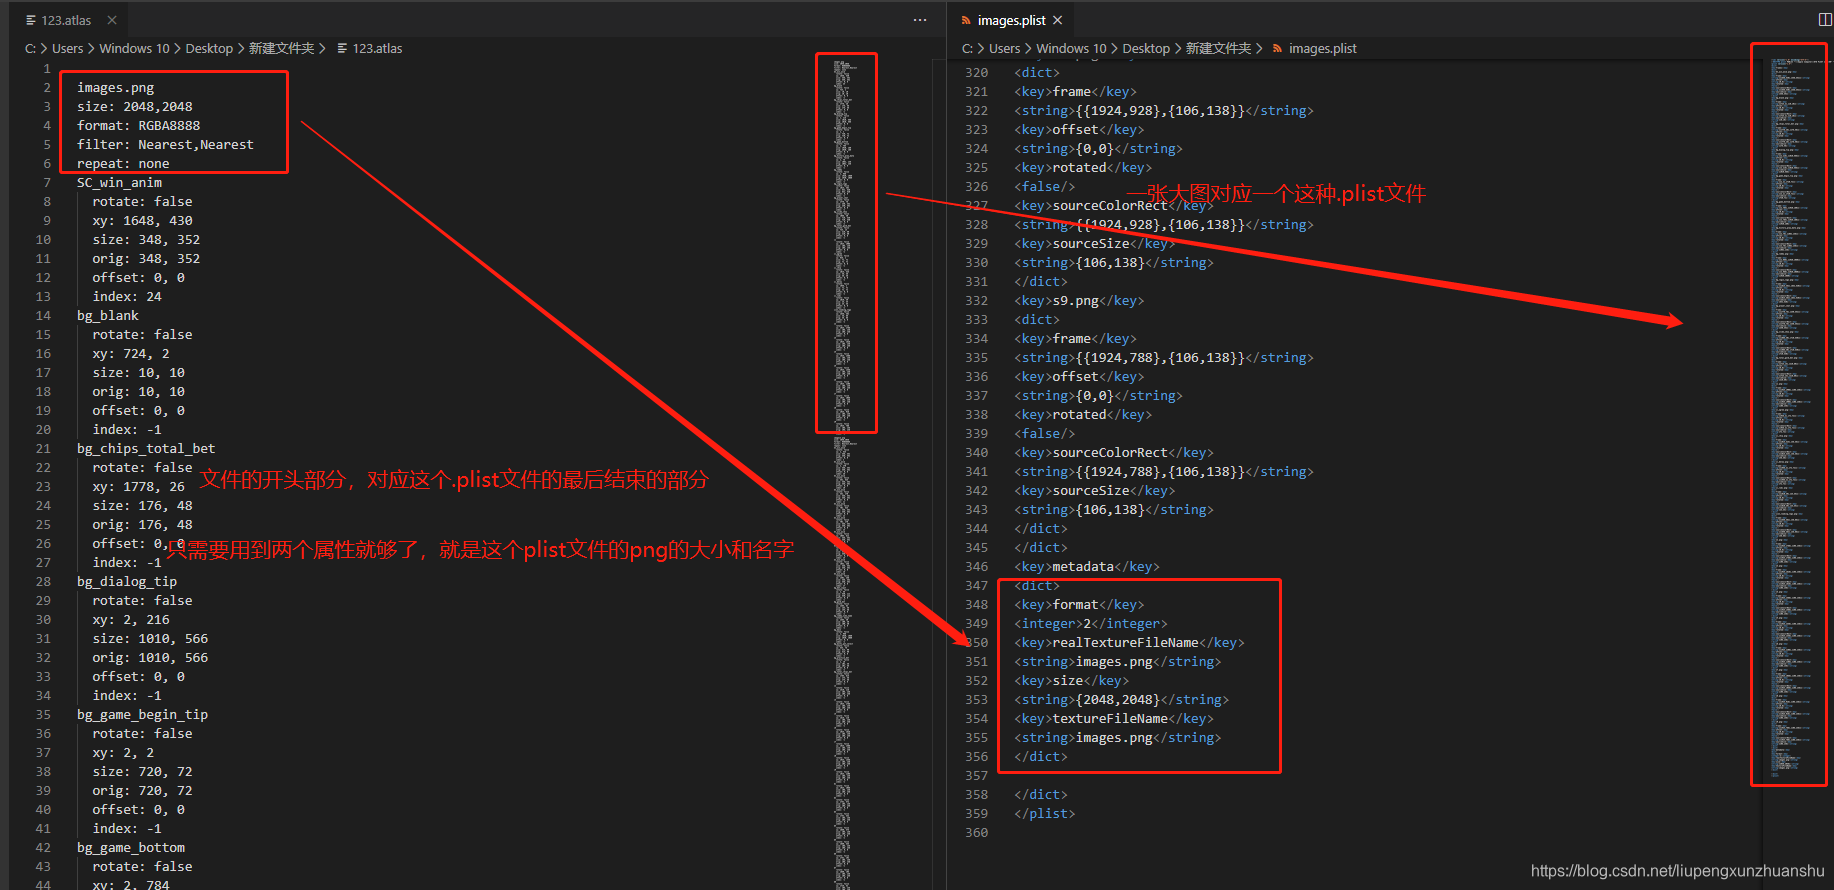Click the '<key>metadata</key>' line
The height and width of the screenshot is (890, 1834).
point(1087,566)
